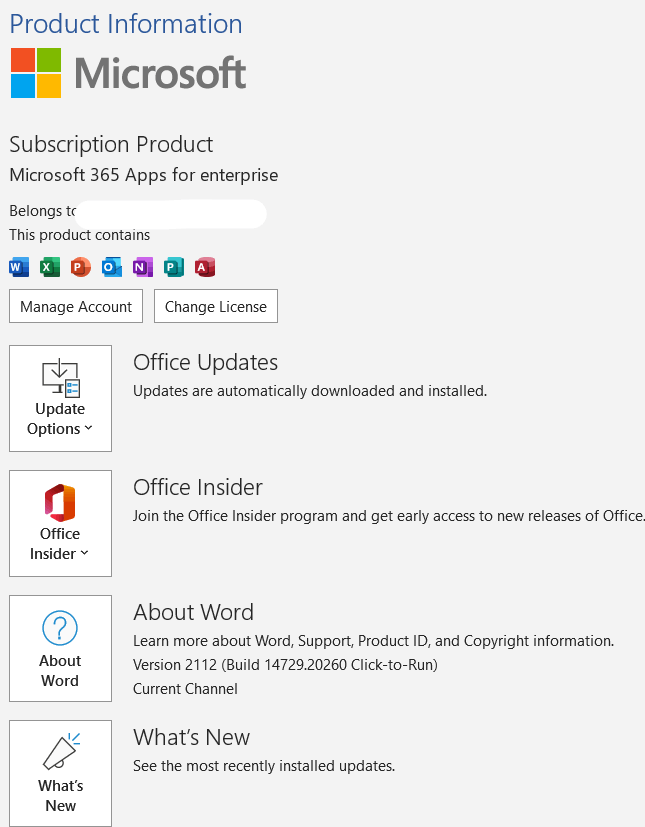645x827 pixels.
Task: Click the Word app icon
Action: 19,267
